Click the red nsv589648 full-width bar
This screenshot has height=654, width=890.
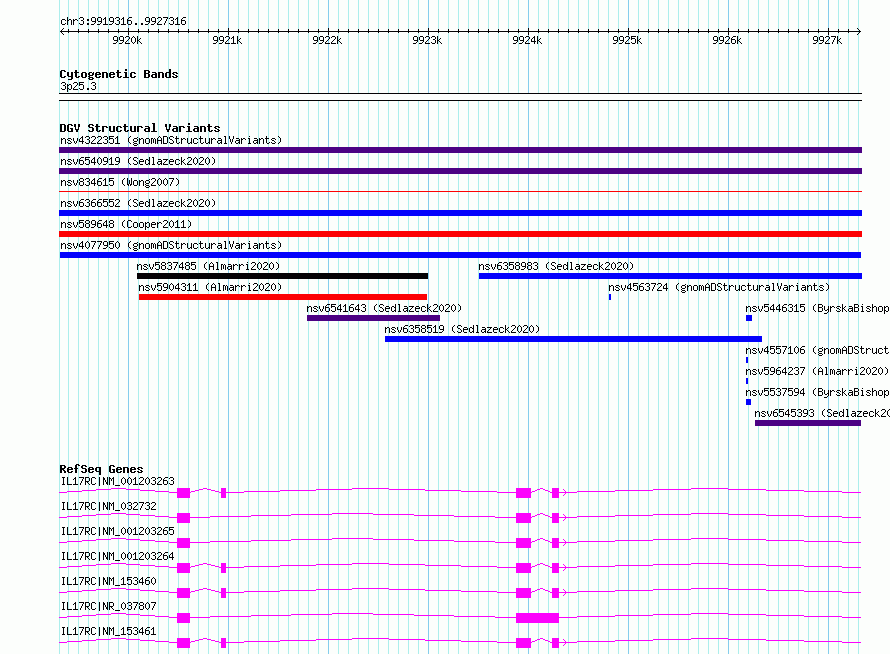(460, 234)
